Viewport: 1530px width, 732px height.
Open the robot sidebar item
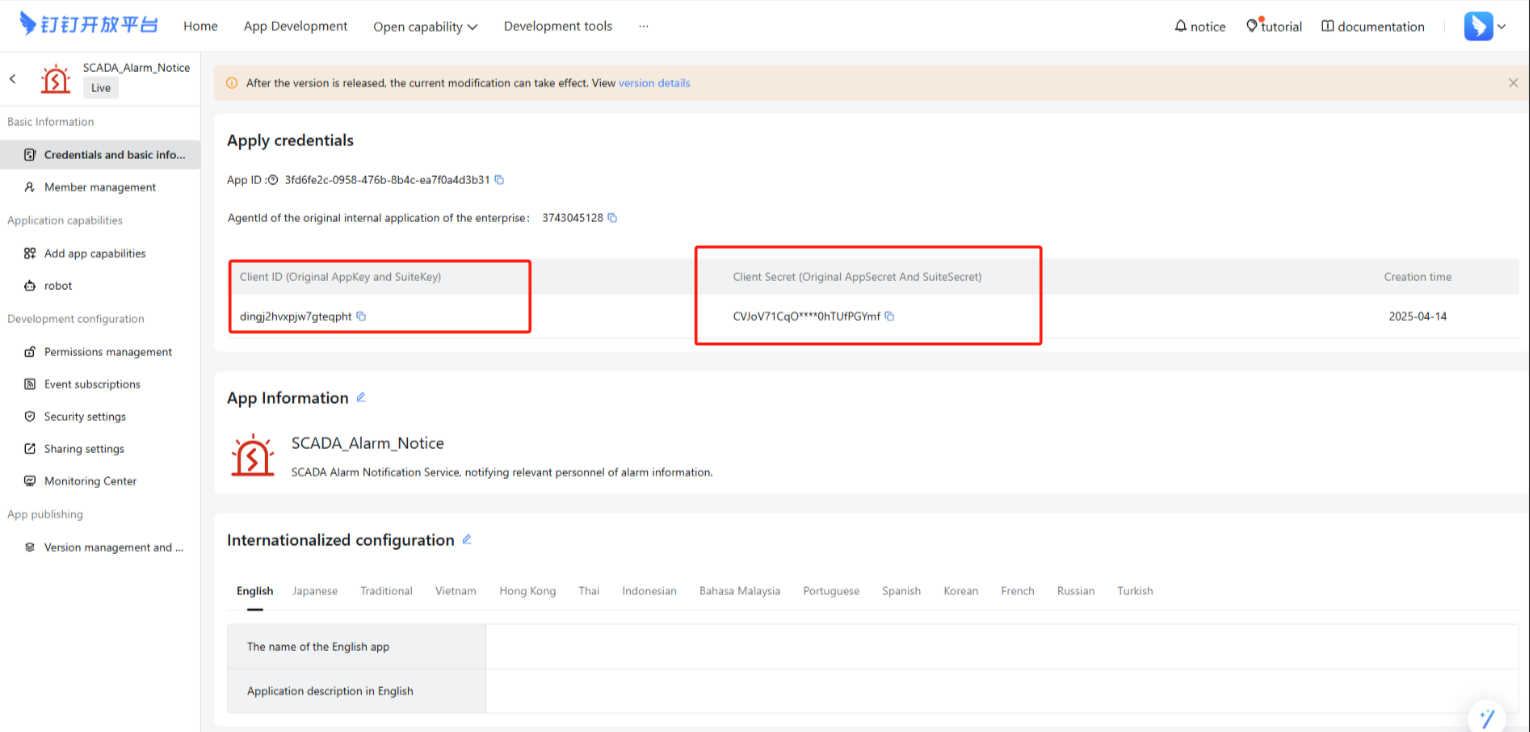click(58, 286)
